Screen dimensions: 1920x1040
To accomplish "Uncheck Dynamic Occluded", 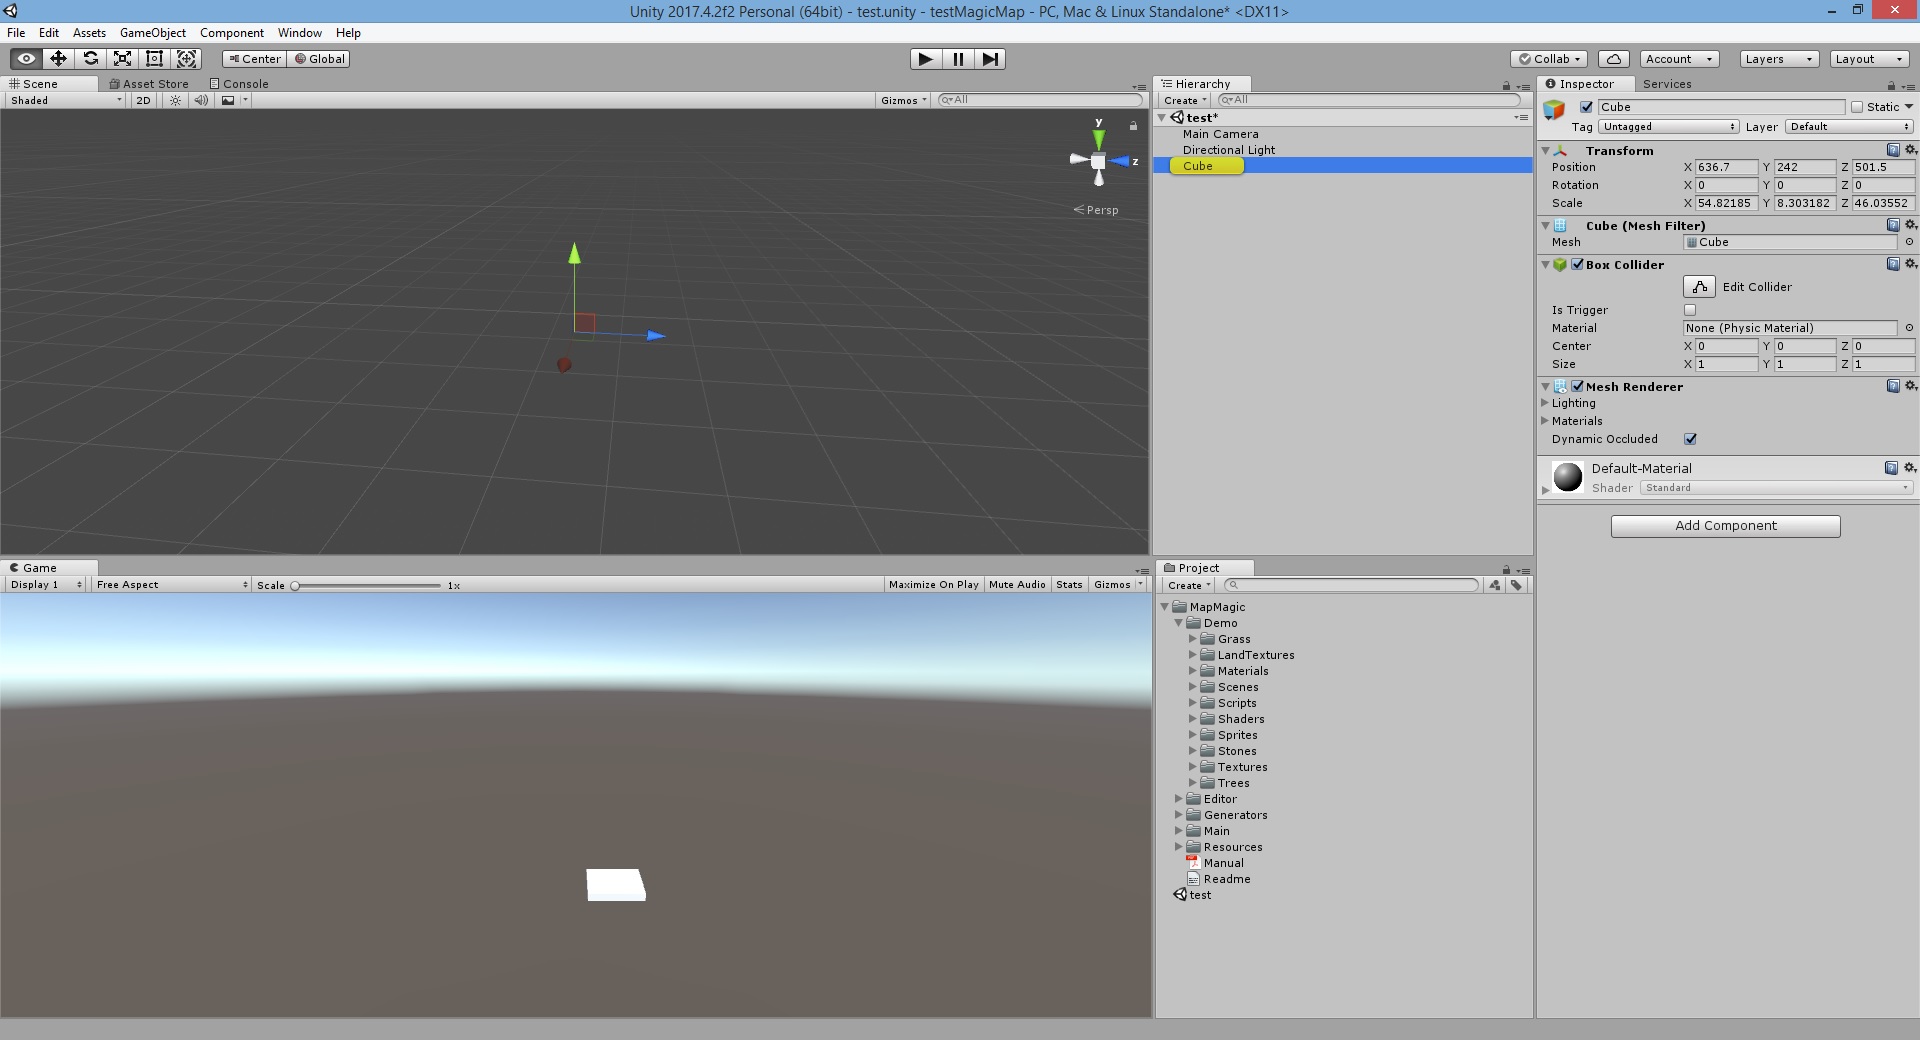I will point(1690,439).
